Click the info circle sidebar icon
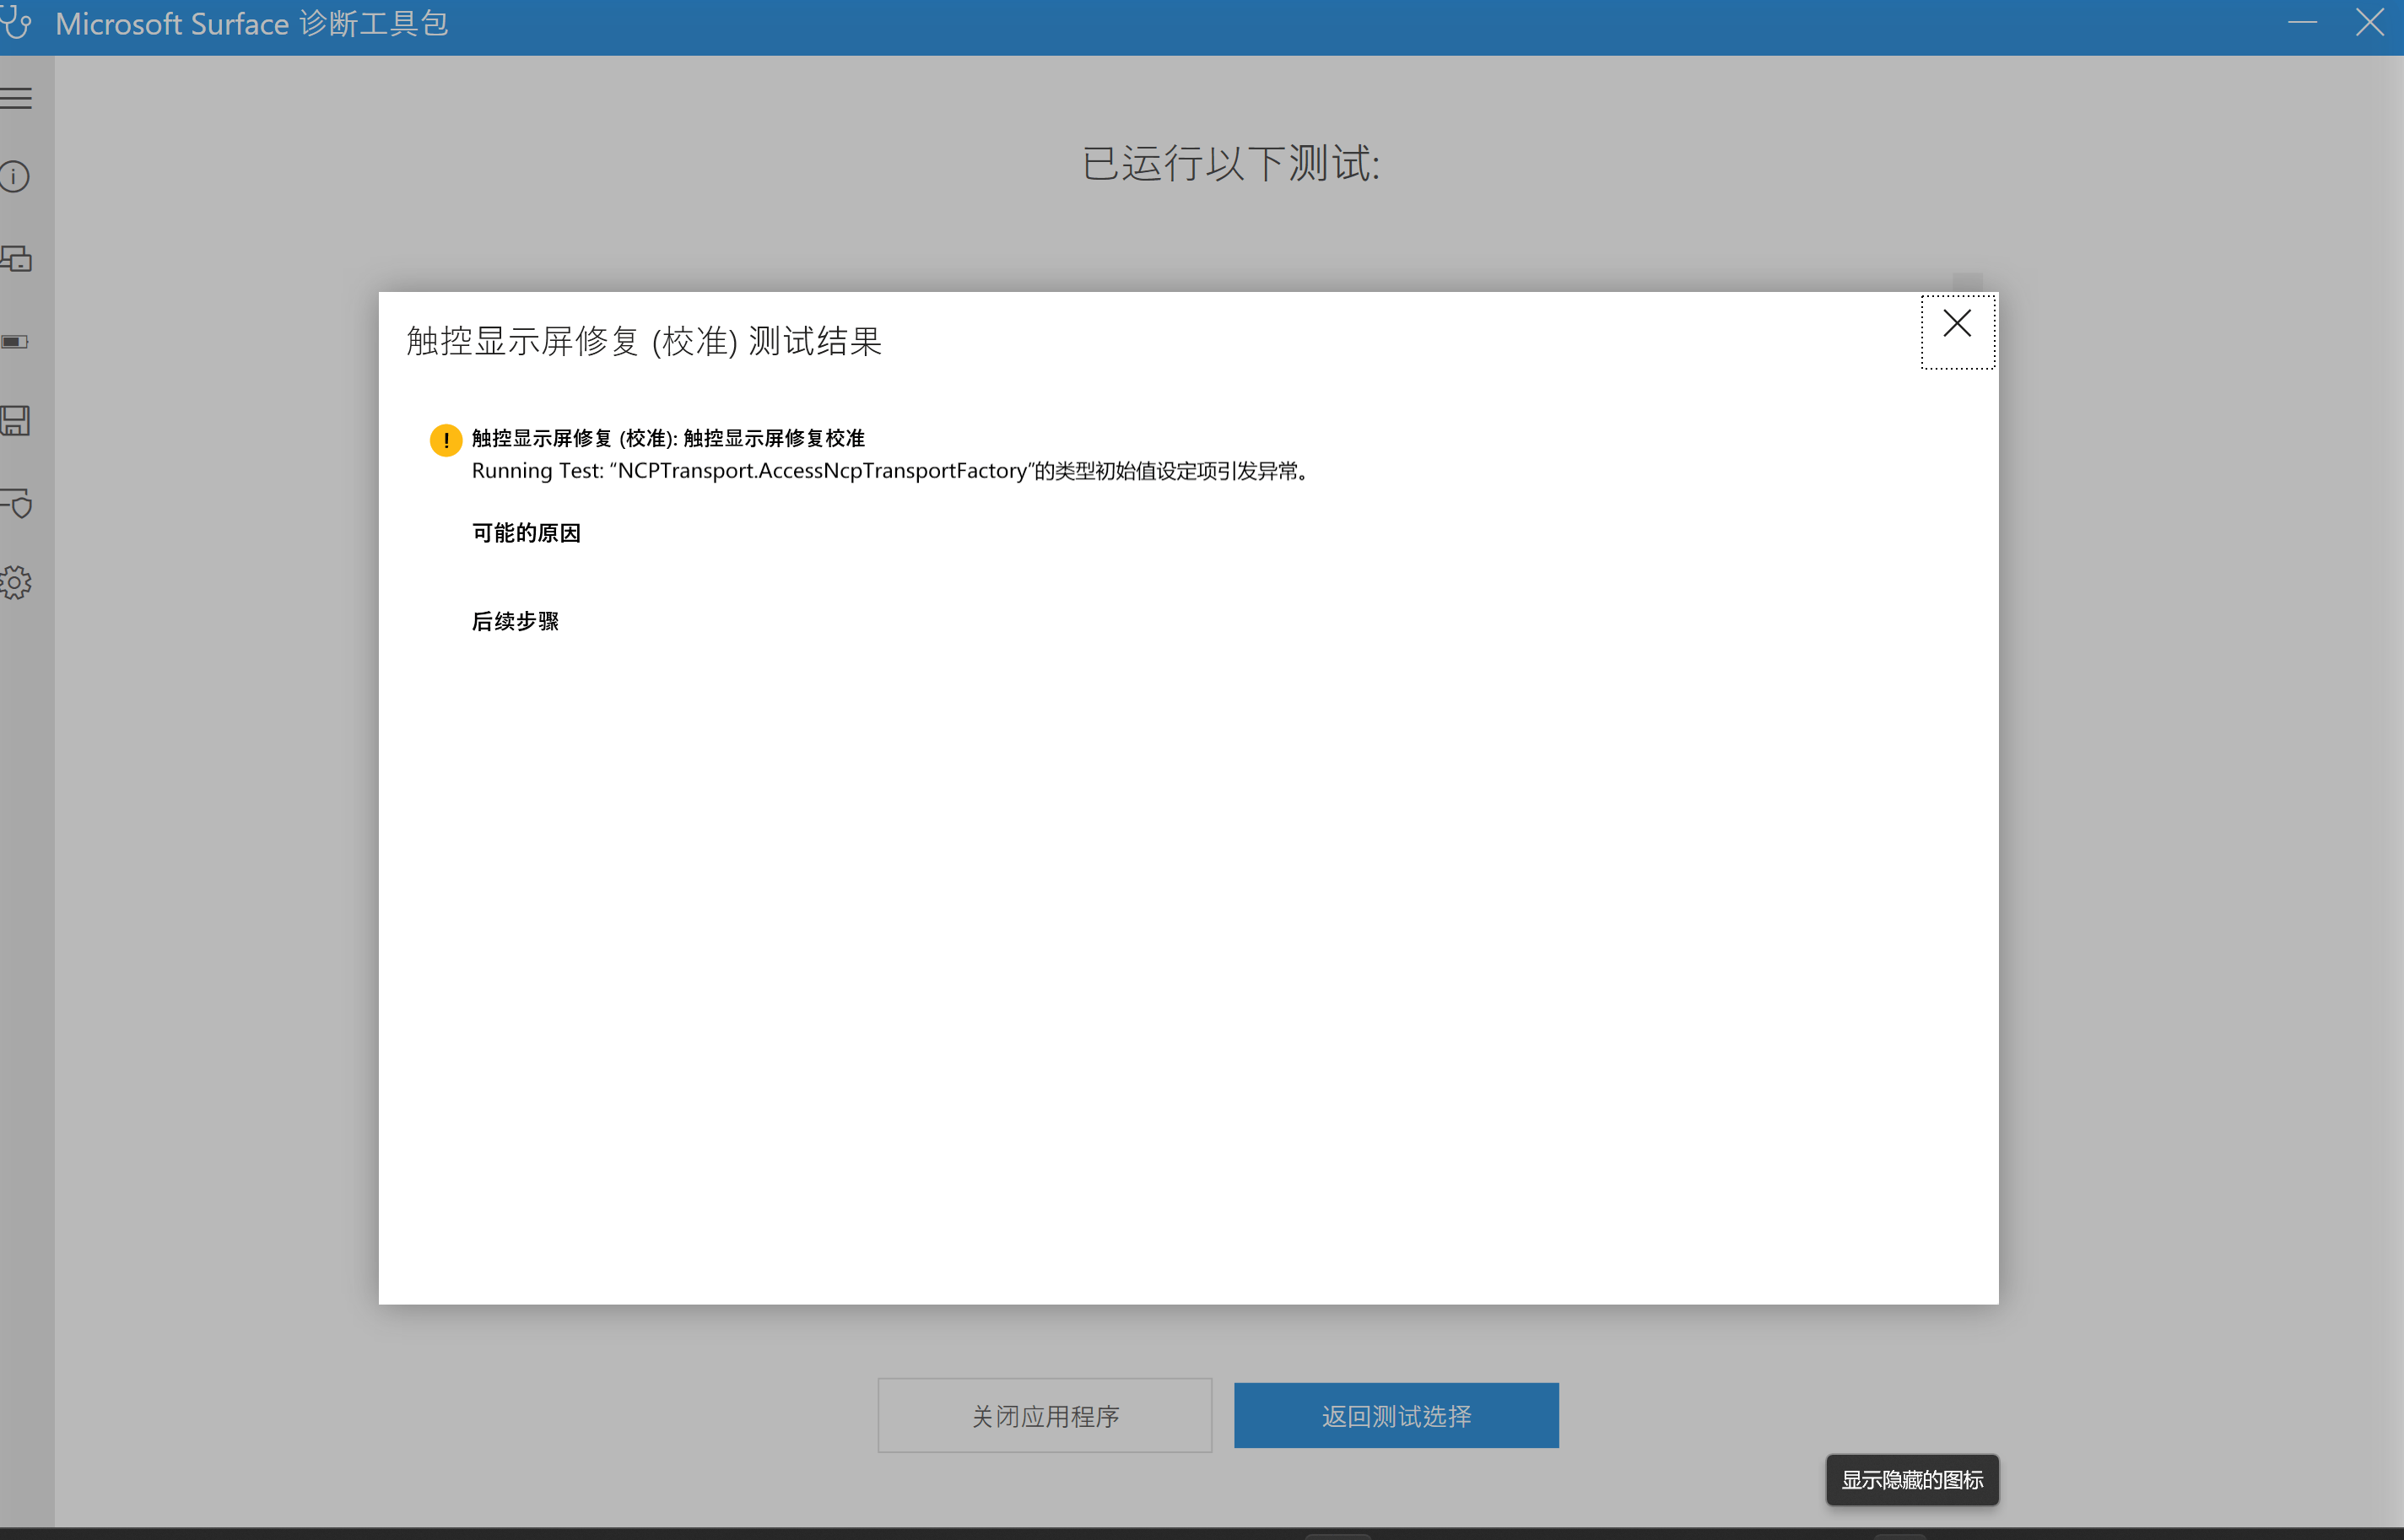The width and height of the screenshot is (2404, 1540). 15,177
